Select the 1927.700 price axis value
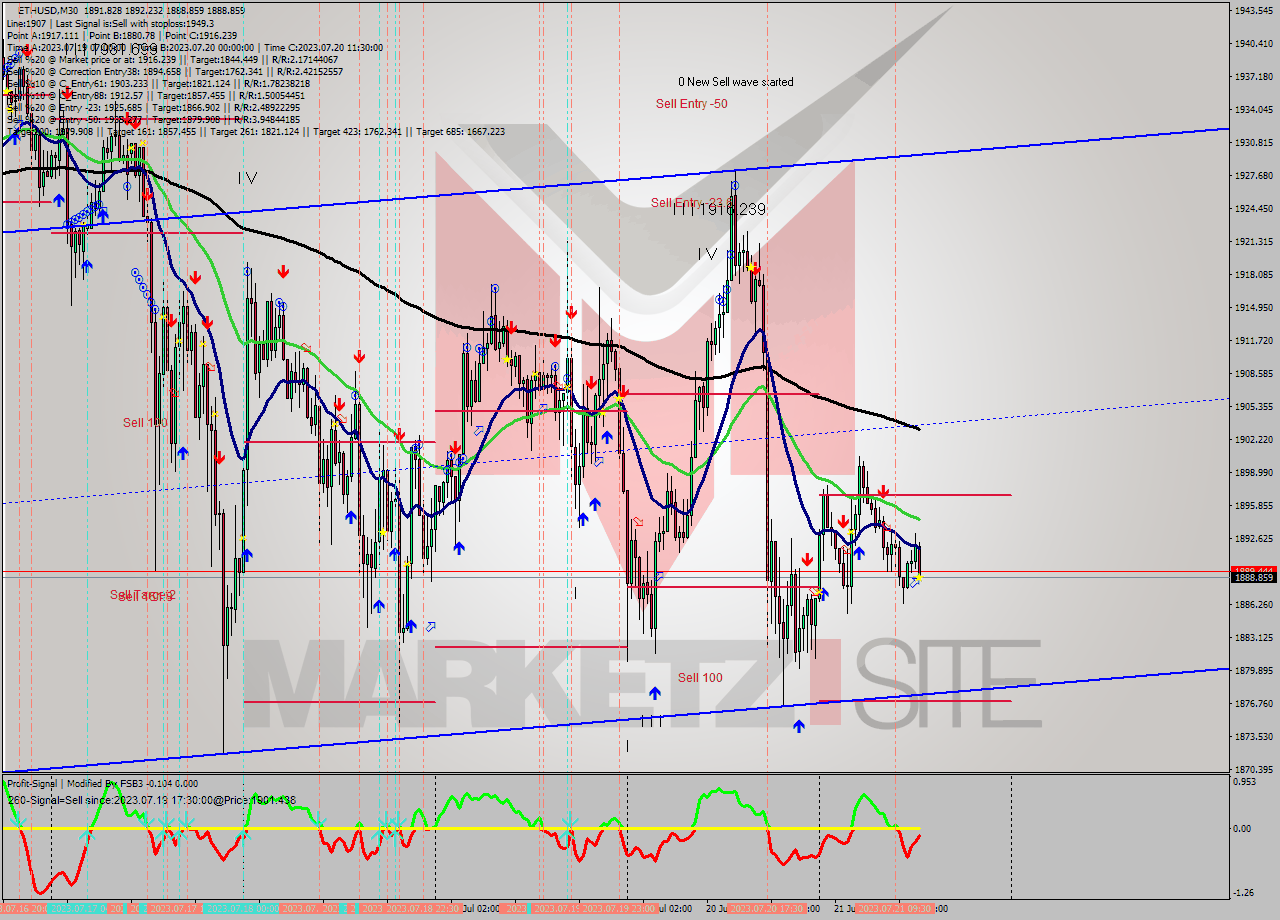Viewport: 1280px width, 920px height. [1253, 175]
